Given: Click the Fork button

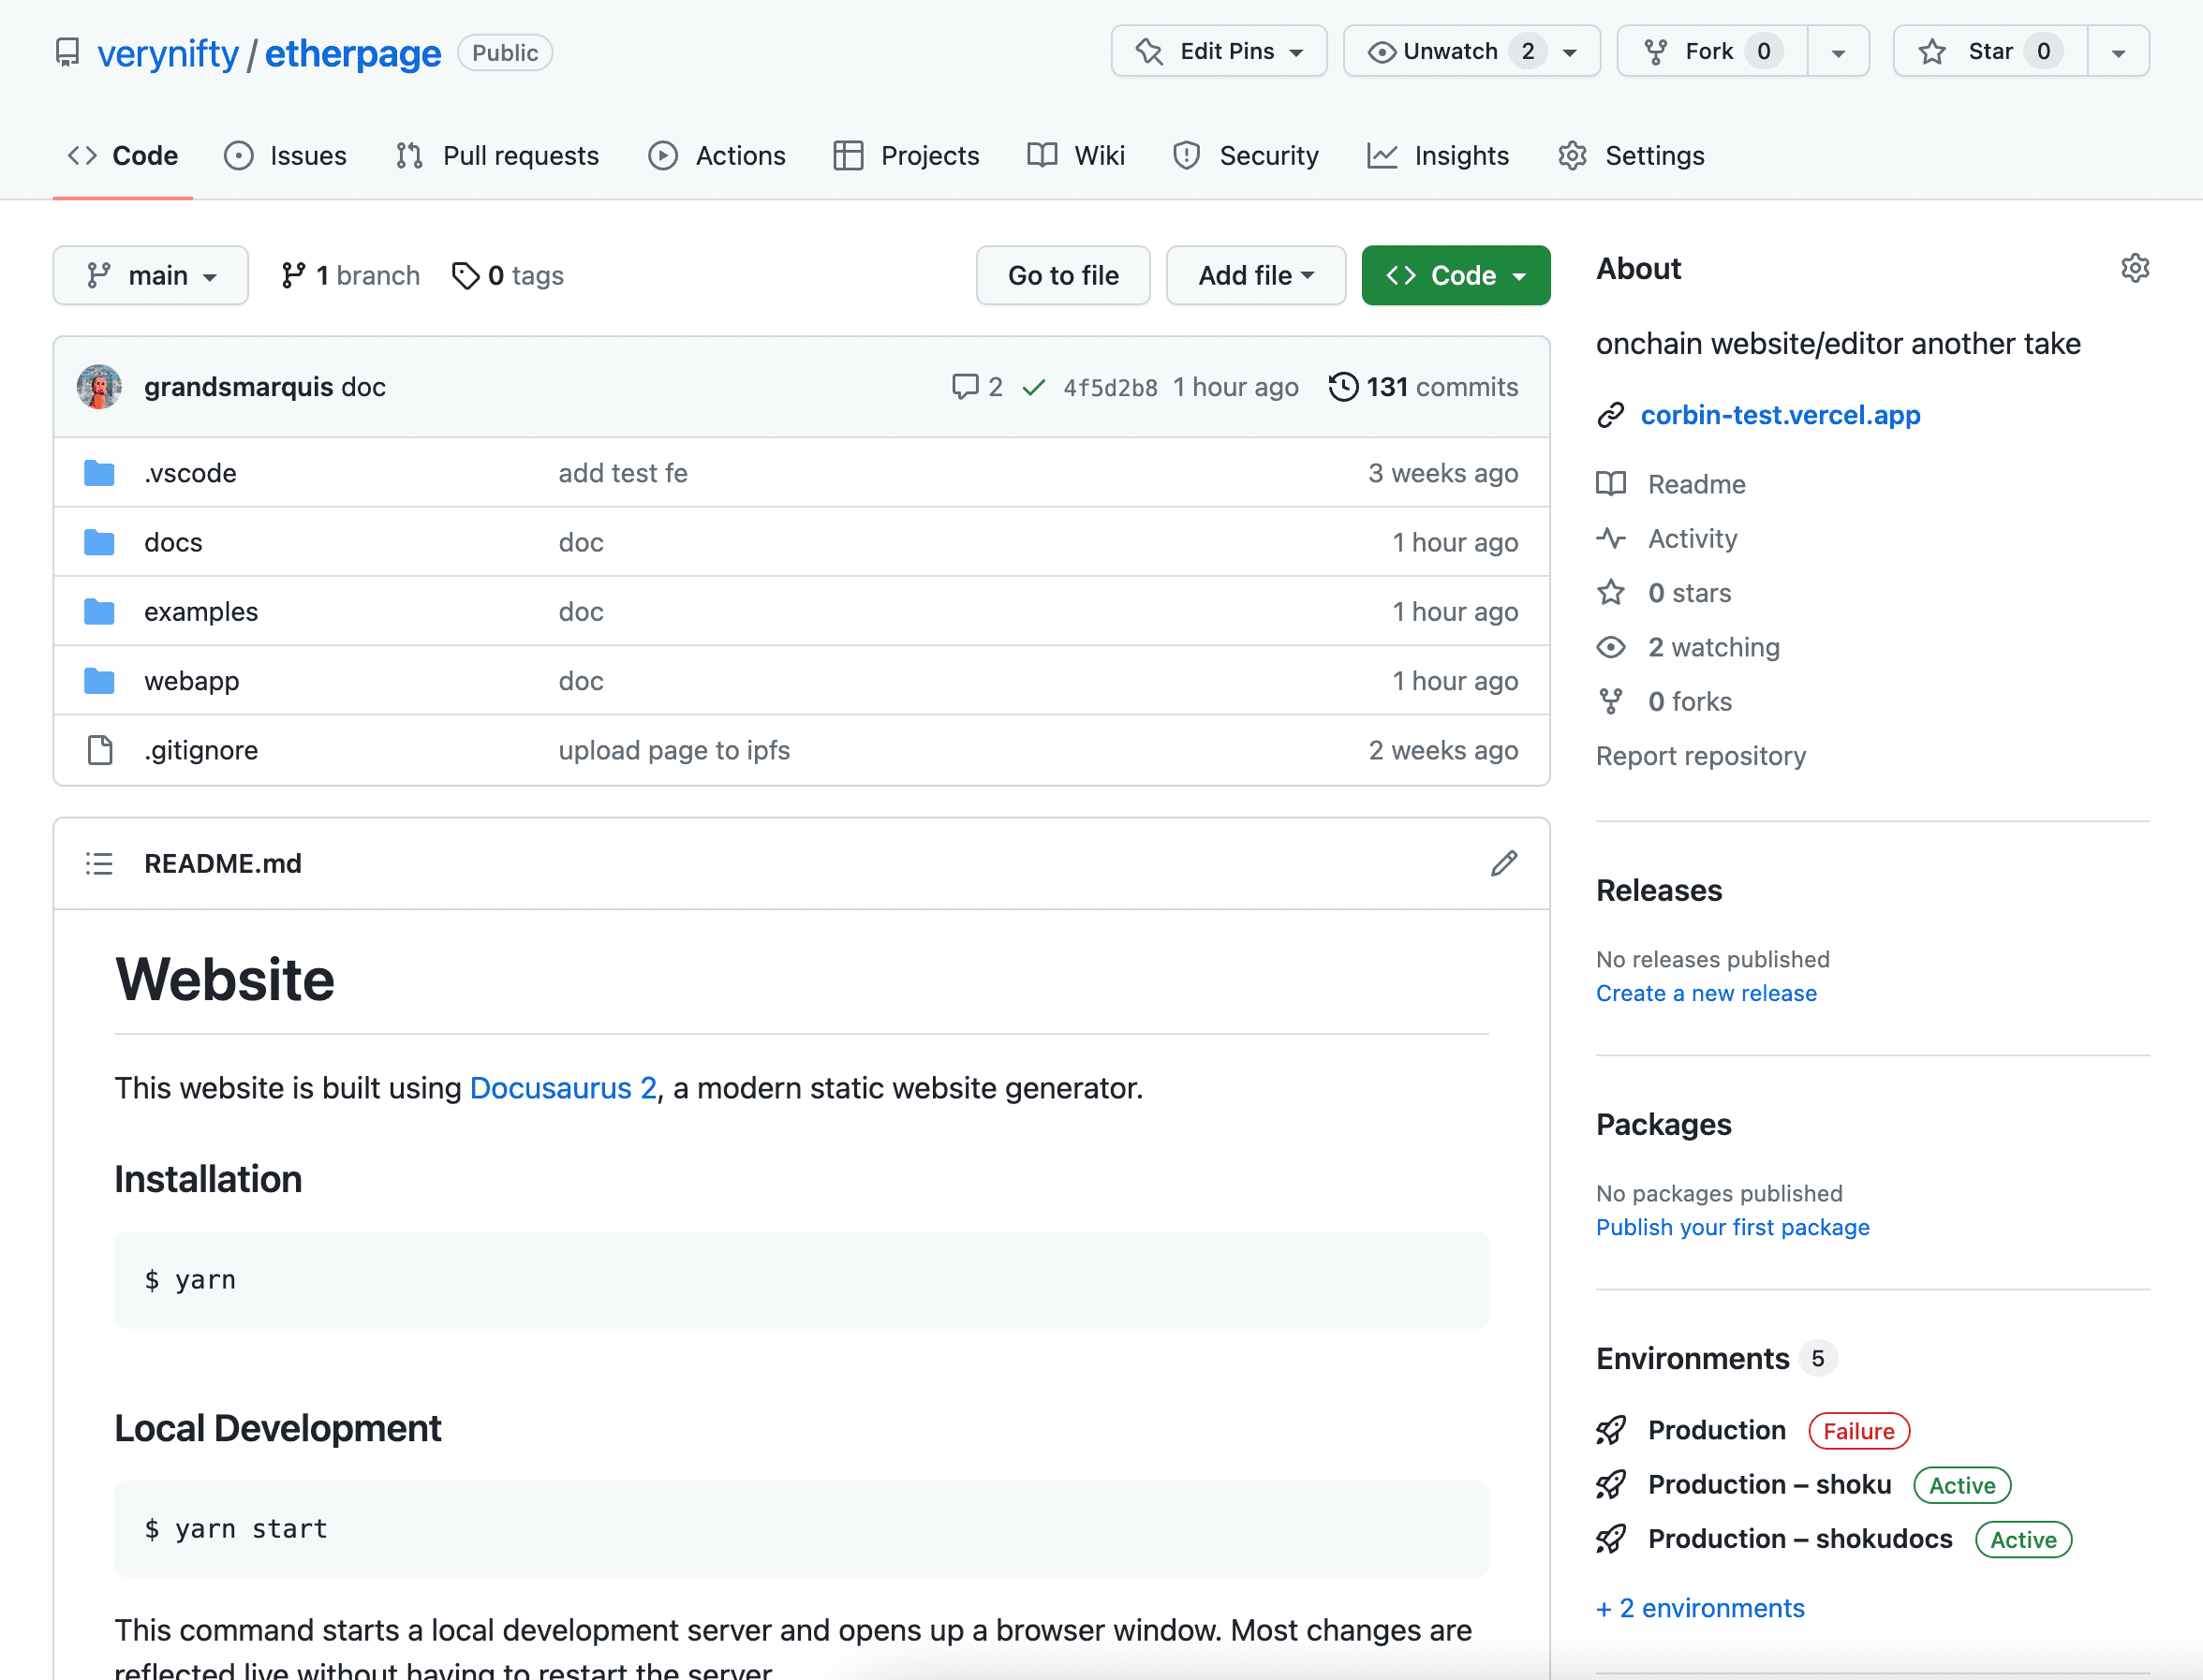Looking at the screenshot, I should [x=1712, y=51].
